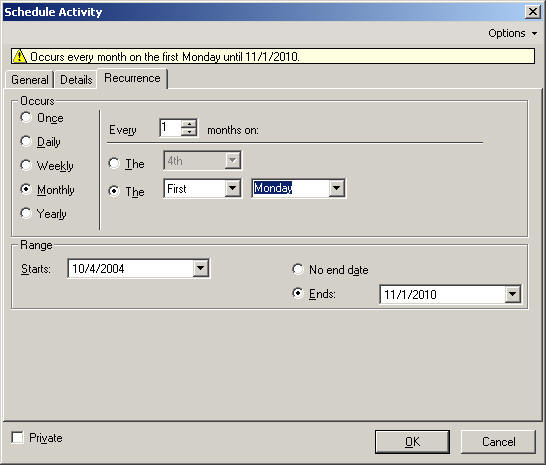Choose the Weekly recurrence option
Screen dimensions: 546x465
pos(26,165)
